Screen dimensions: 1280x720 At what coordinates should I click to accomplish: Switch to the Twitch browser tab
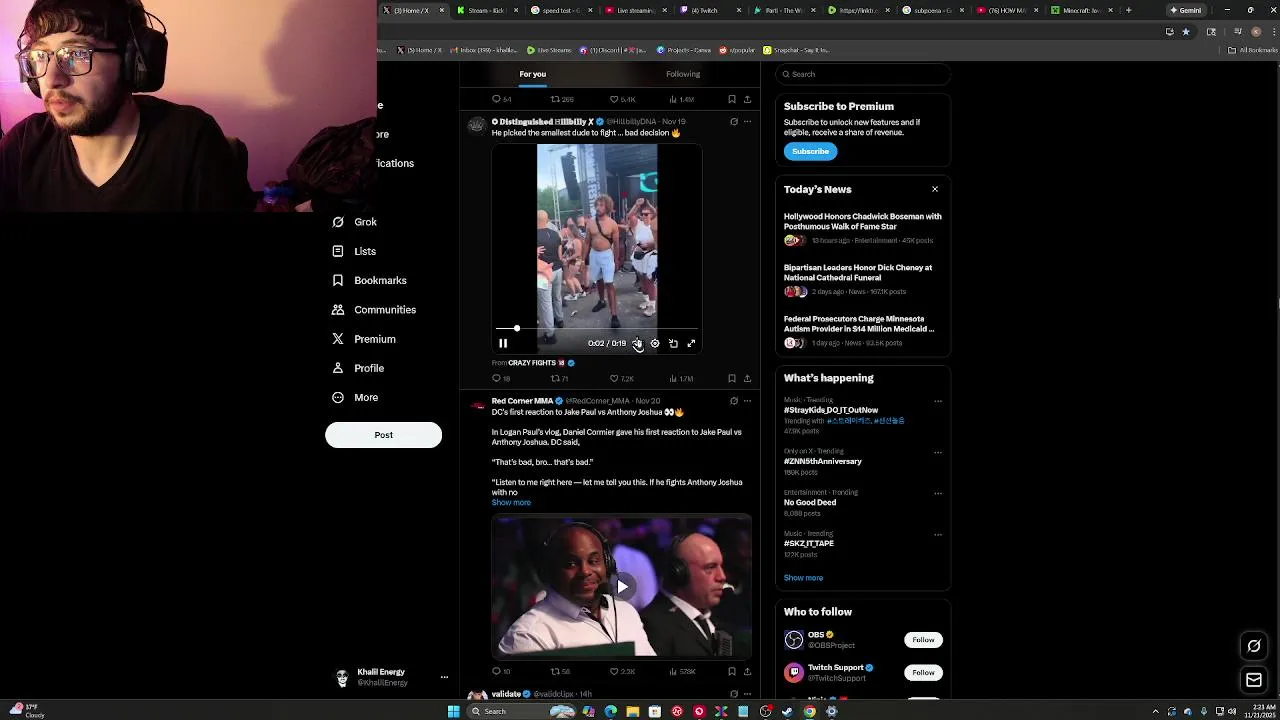pos(710,10)
